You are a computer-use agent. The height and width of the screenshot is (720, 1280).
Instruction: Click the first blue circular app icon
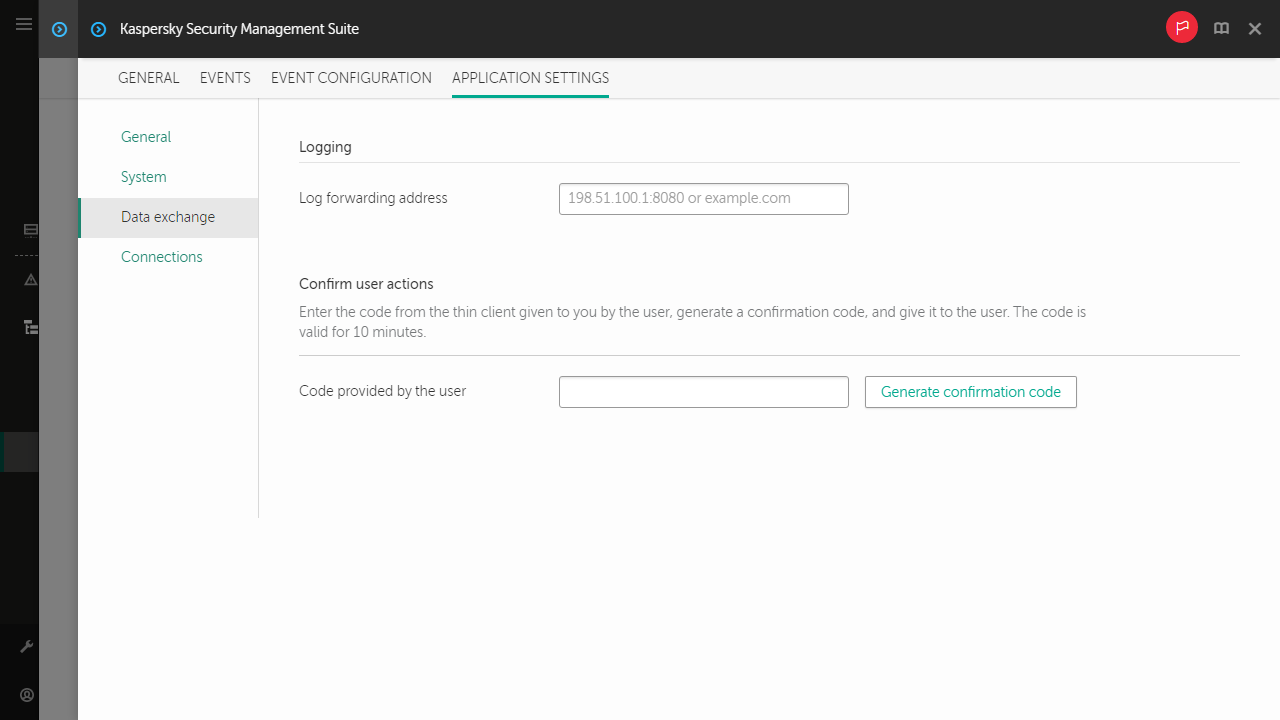[58, 29]
